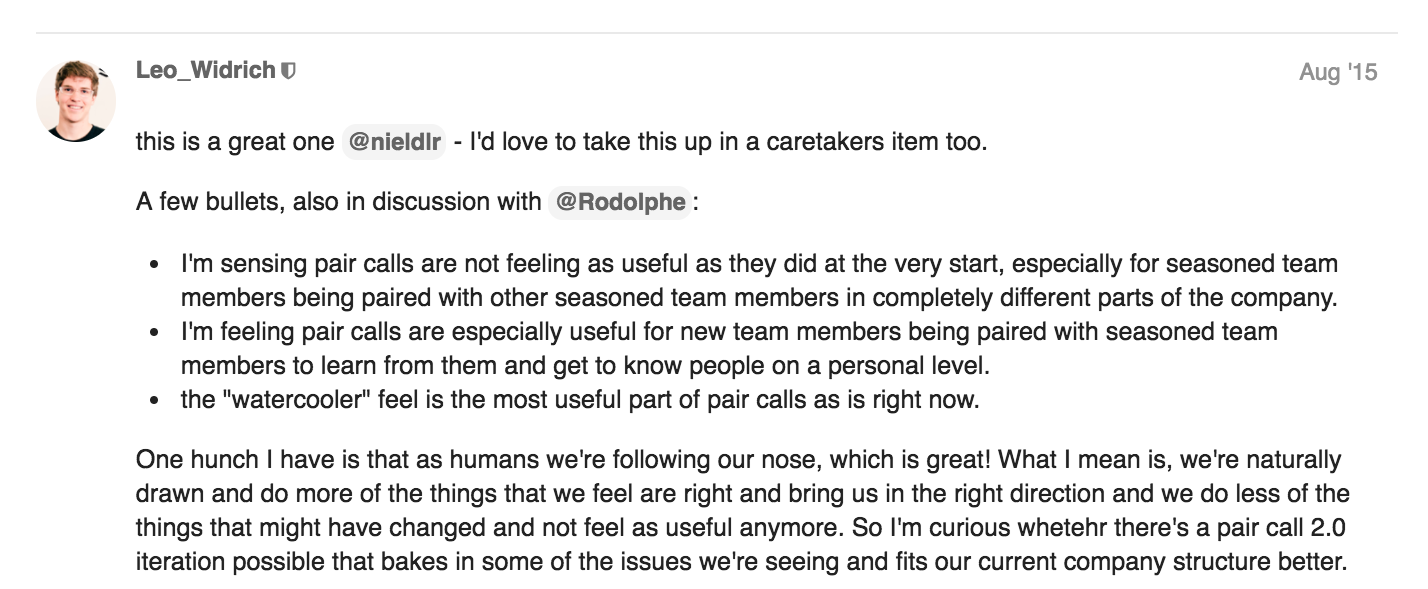Open Leo_Widrich's profile avatar photo

coord(76,101)
